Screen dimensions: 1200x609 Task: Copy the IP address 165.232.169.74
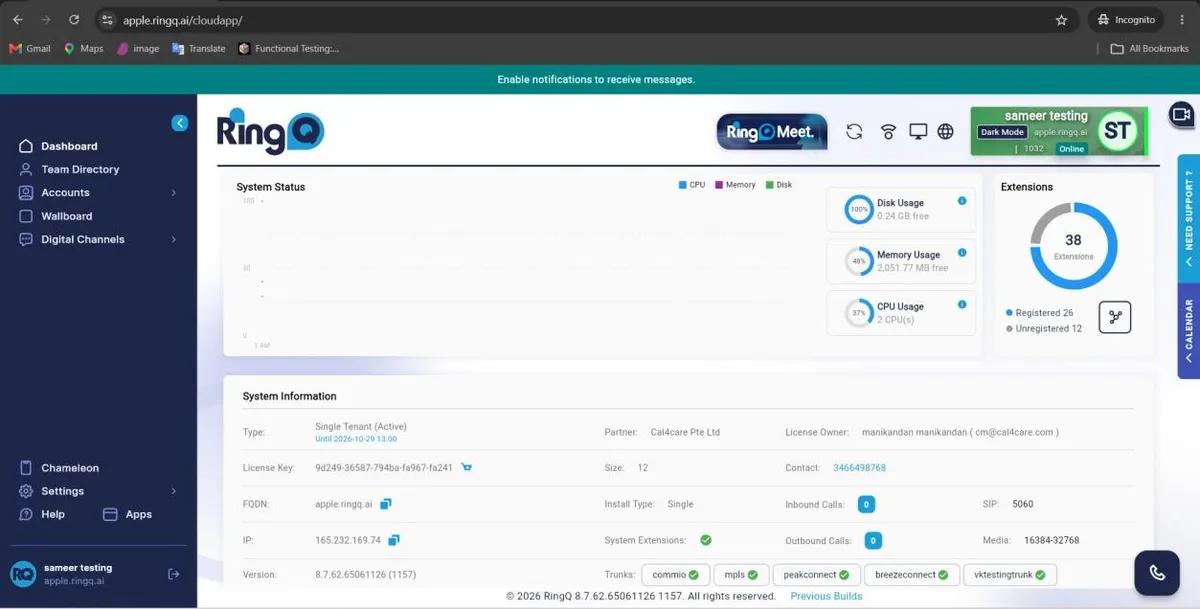coord(394,540)
